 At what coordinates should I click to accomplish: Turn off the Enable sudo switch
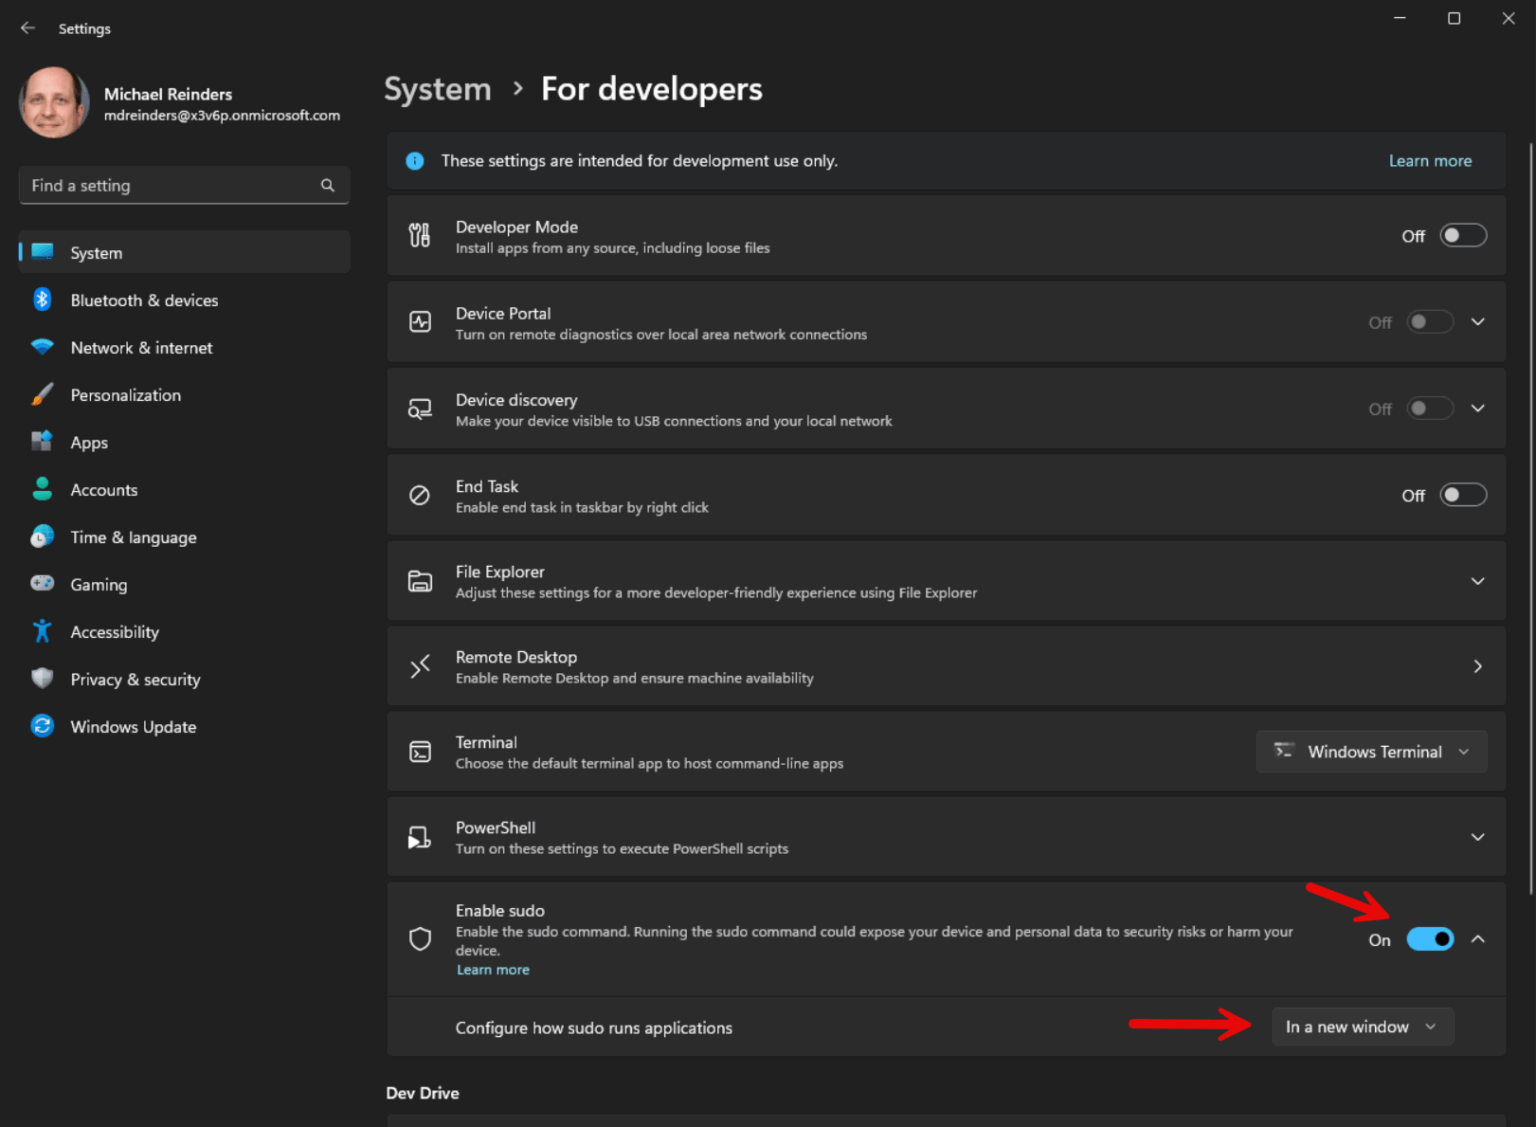[1430, 938]
